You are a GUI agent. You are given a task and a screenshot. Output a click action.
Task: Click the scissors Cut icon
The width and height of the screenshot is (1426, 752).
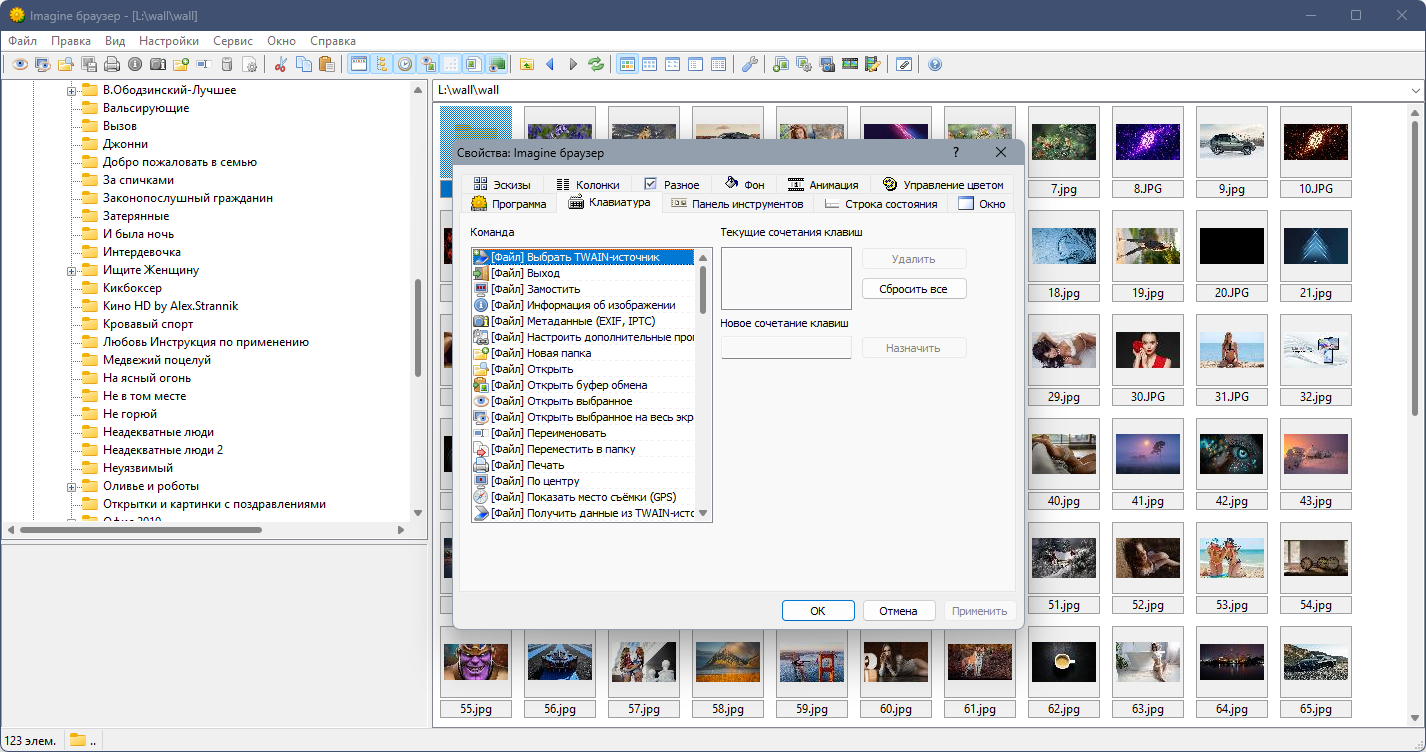(281, 65)
